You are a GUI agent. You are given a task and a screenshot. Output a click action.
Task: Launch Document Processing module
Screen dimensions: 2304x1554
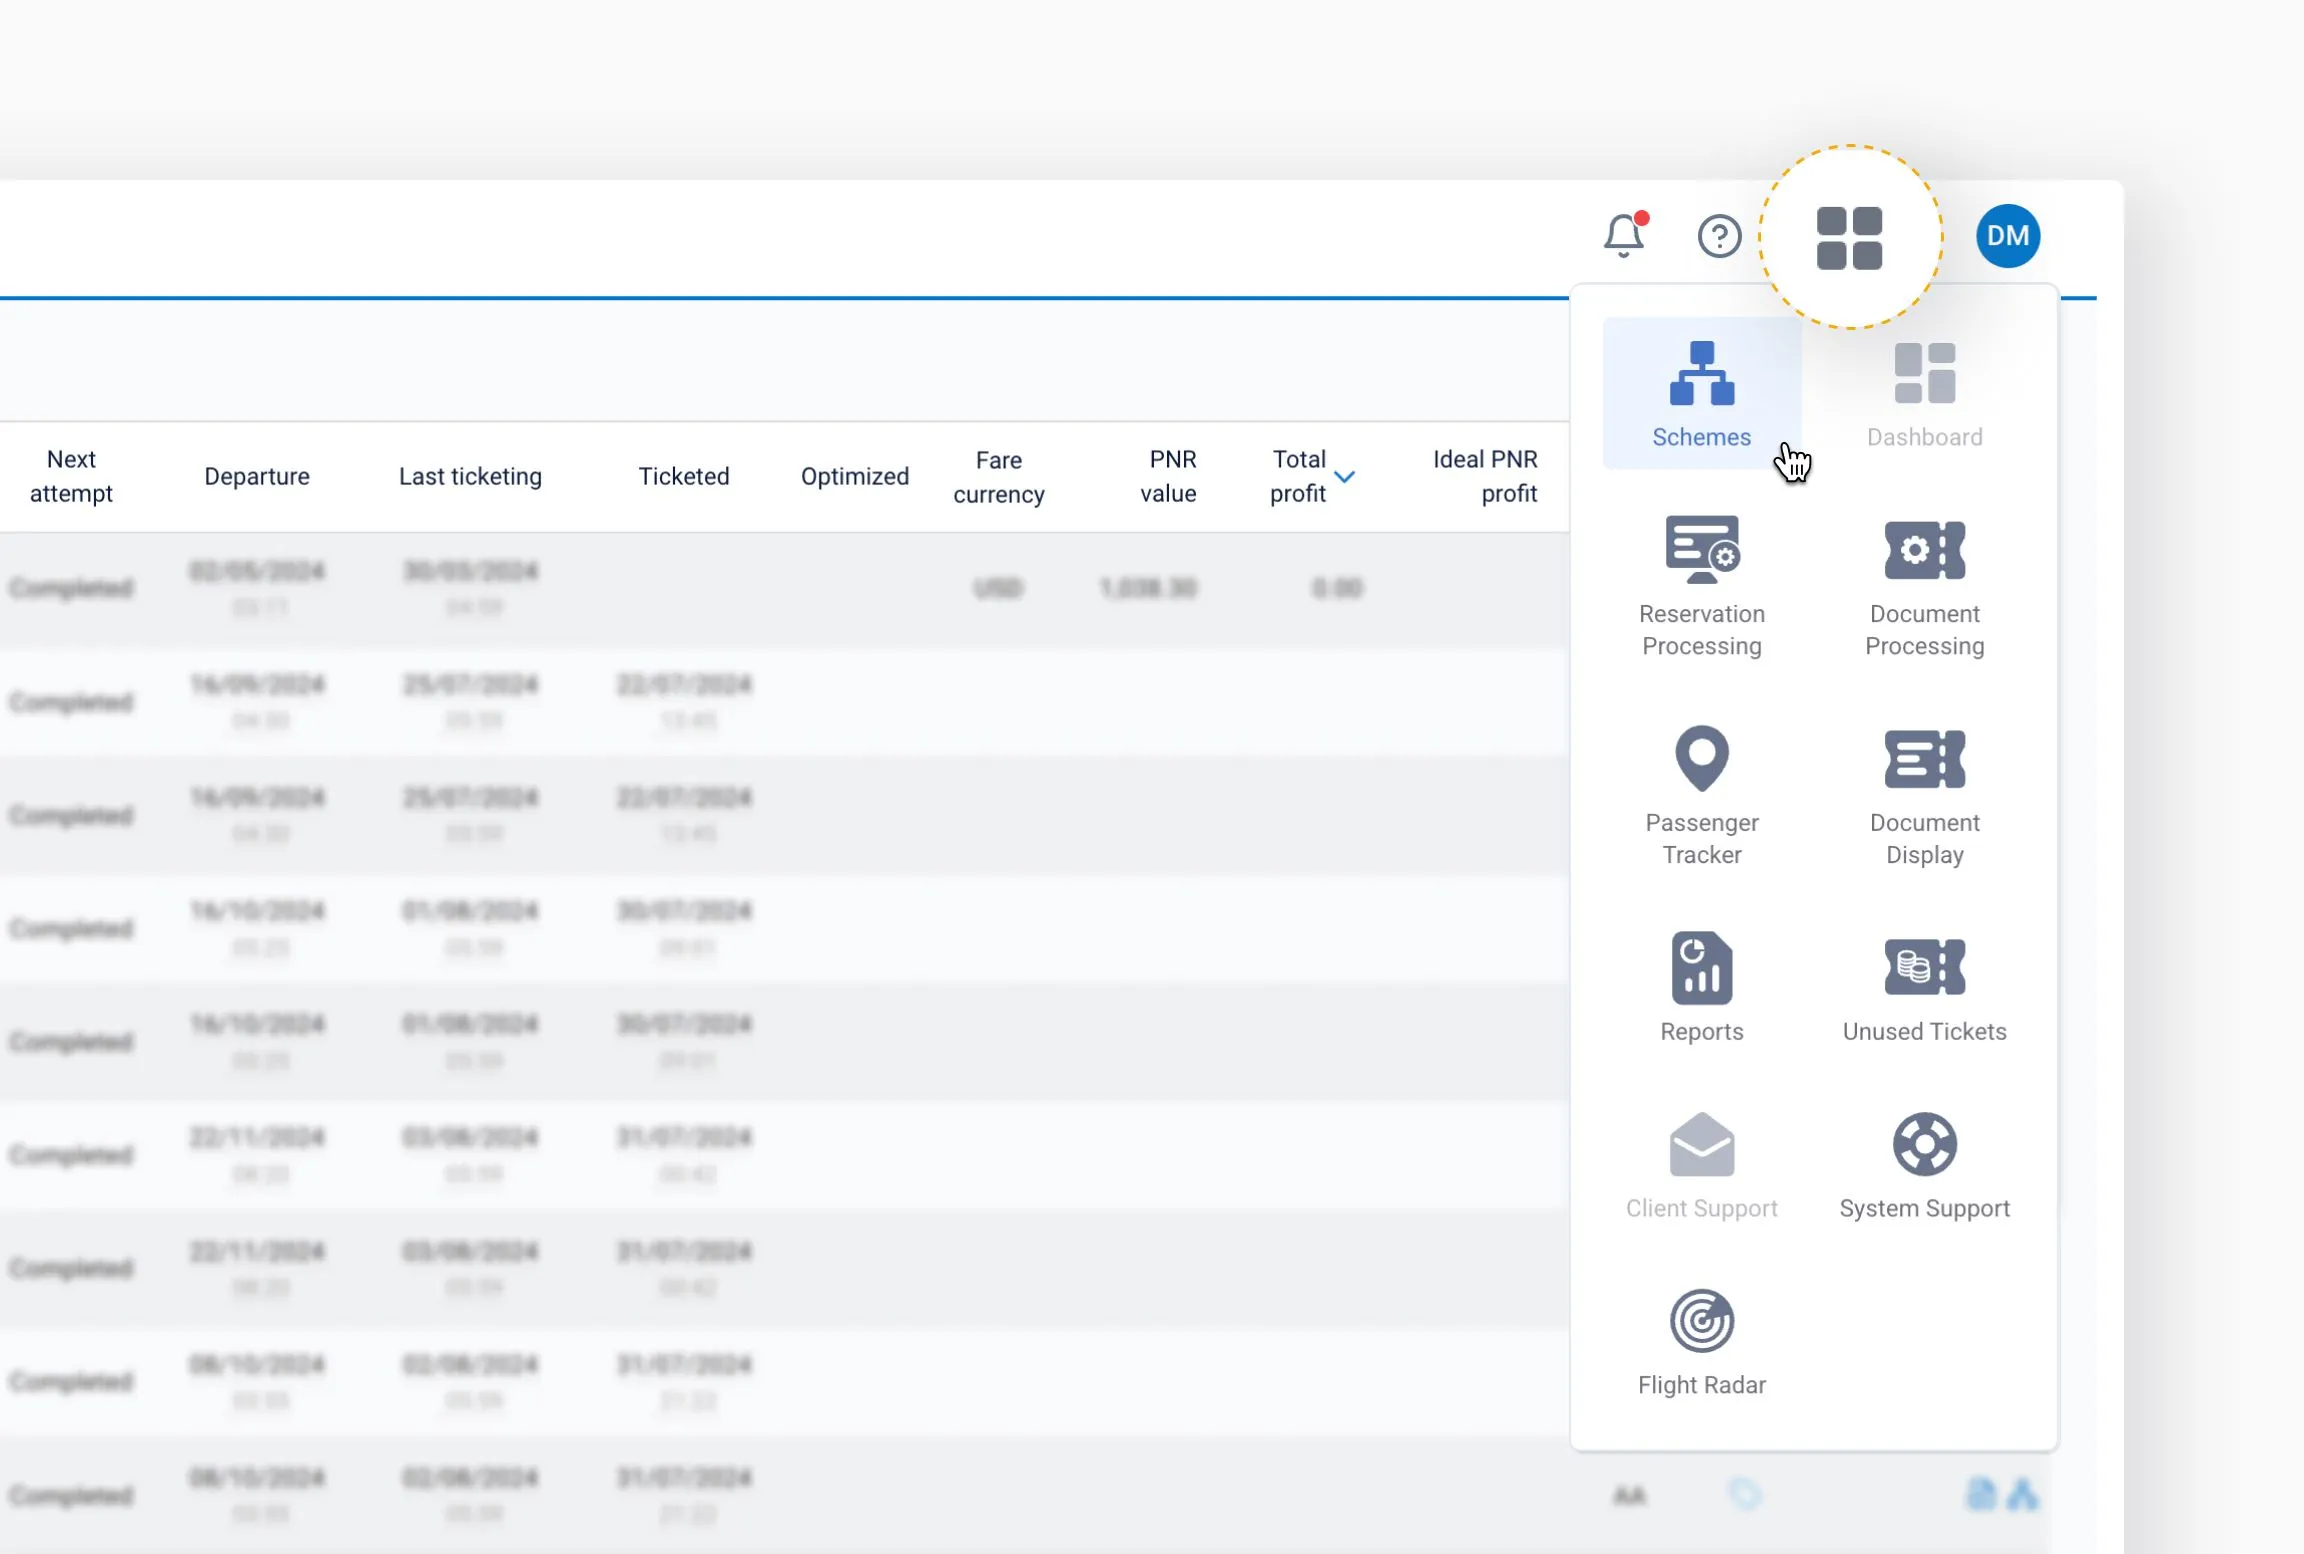(1924, 586)
